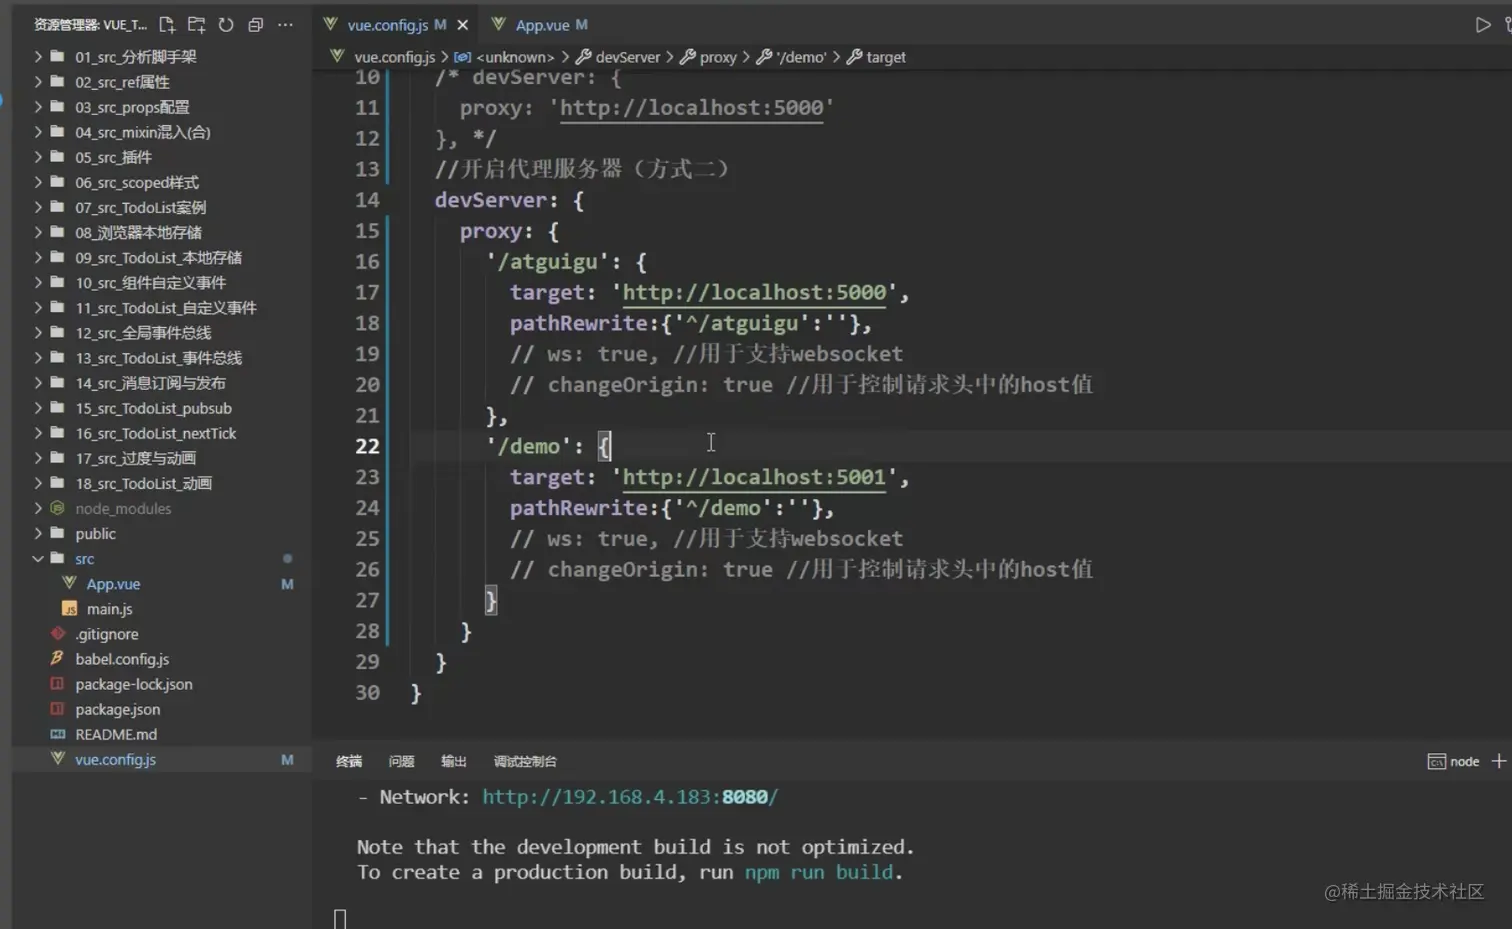Screen dimensions: 1512x929
Task: Click the New Folder icon in explorer header
Action: coord(196,24)
